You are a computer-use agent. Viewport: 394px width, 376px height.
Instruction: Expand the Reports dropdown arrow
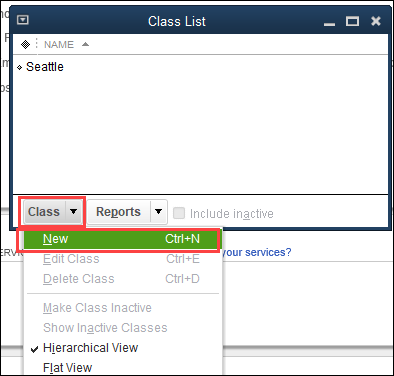pyautogui.click(x=158, y=212)
